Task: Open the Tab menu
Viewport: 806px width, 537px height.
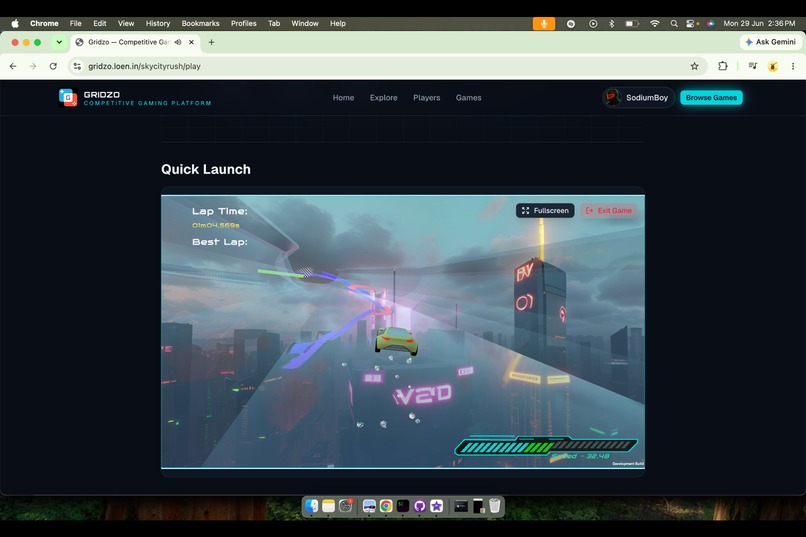Action: (x=274, y=23)
